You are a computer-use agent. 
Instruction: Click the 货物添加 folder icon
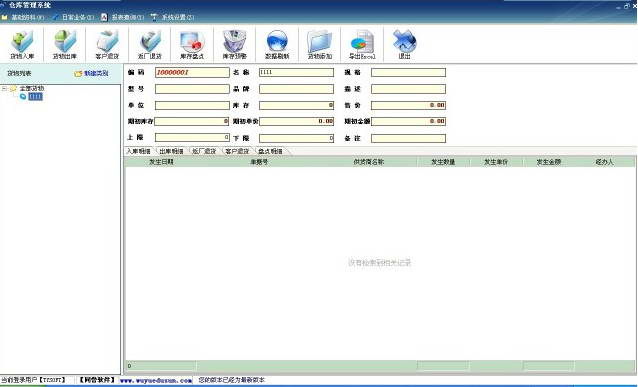tap(320, 44)
